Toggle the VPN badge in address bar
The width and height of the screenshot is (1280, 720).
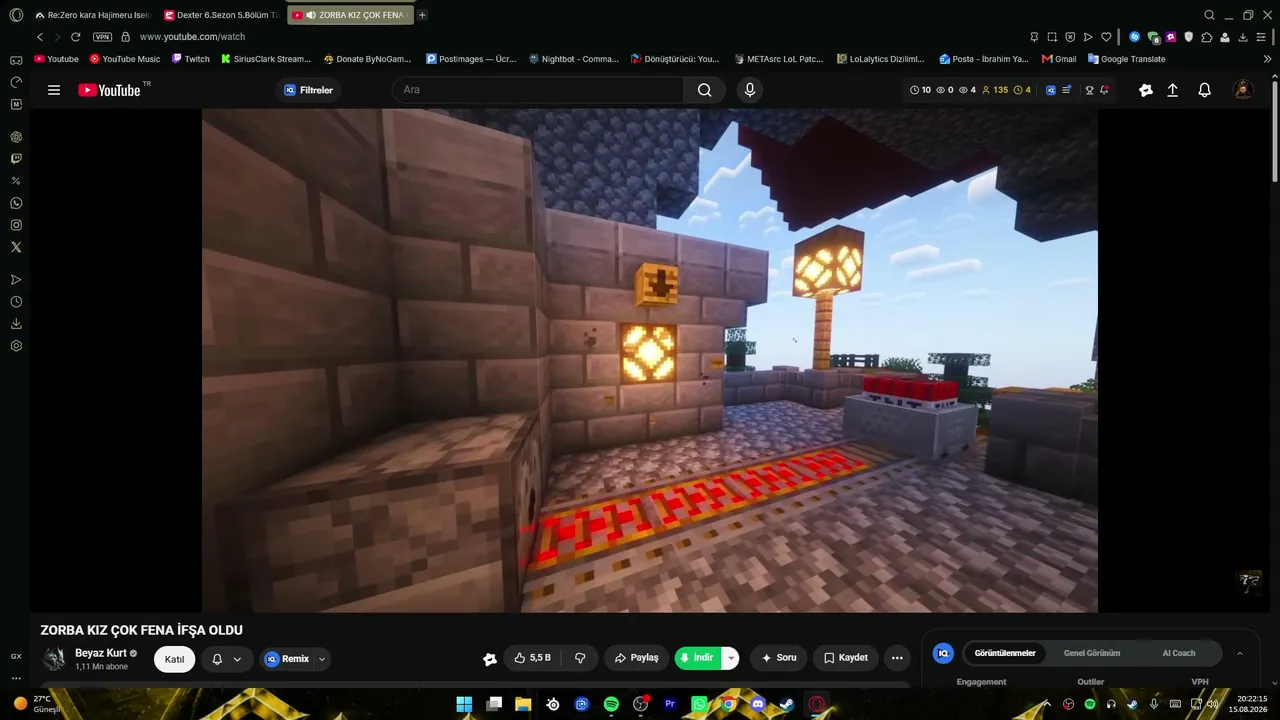(x=102, y=37)
